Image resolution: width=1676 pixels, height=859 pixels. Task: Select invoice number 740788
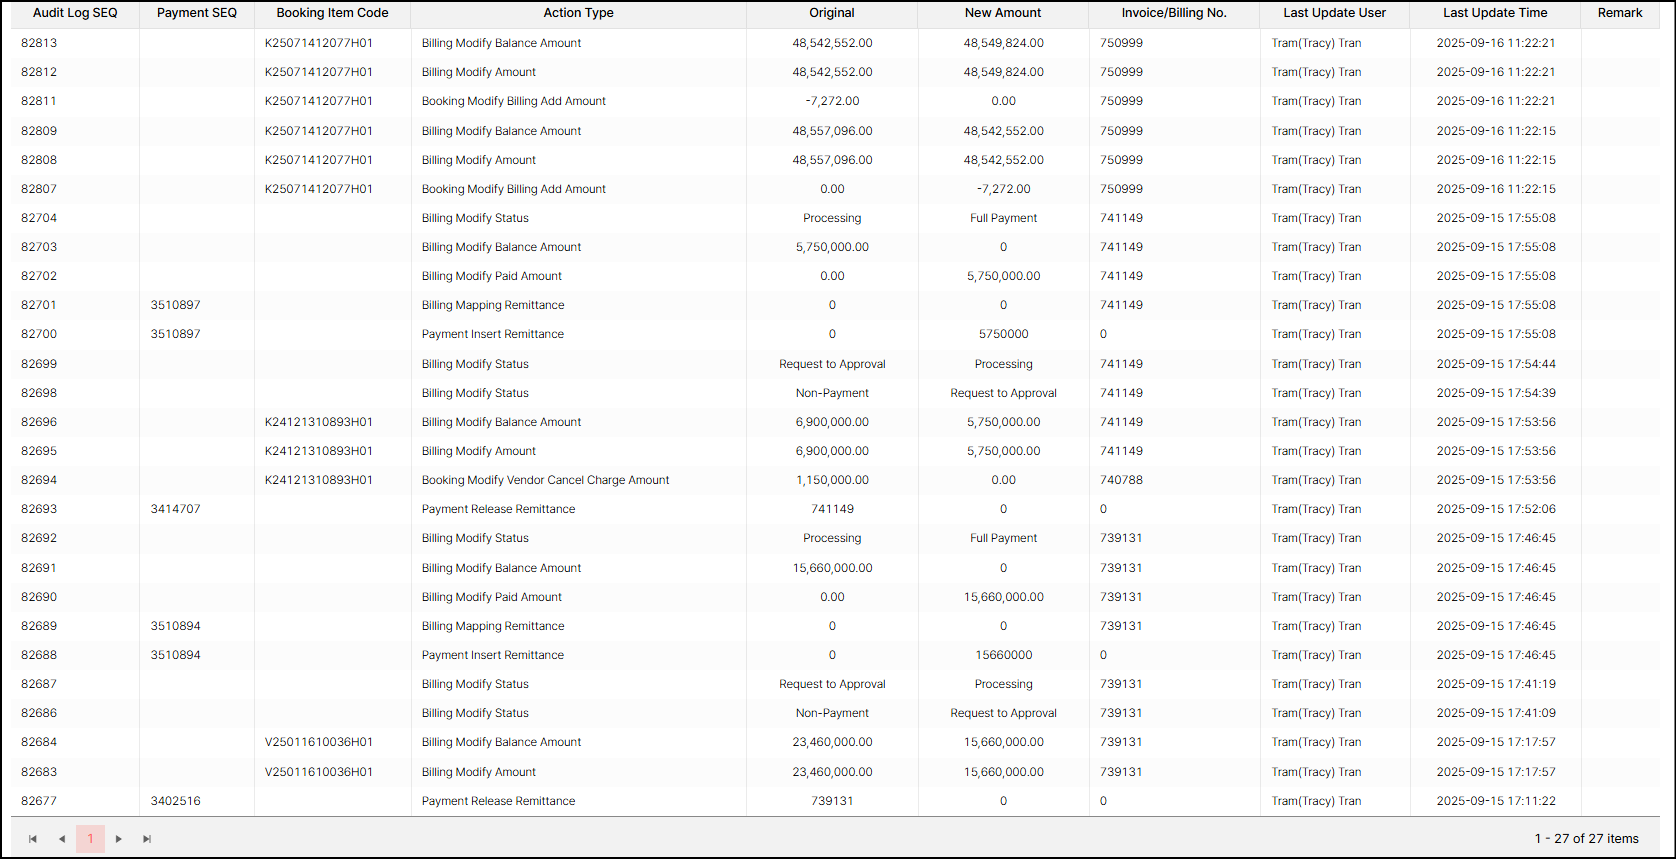[1121, 480]
